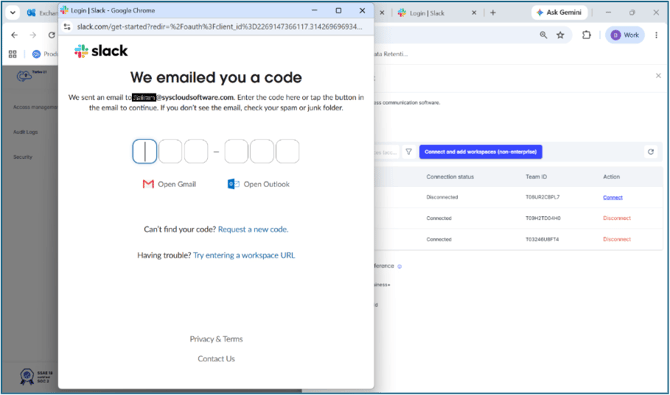Open the tab search dropdown arrow
This screenshot has height=395, width=670.
[x=13, y=13]
